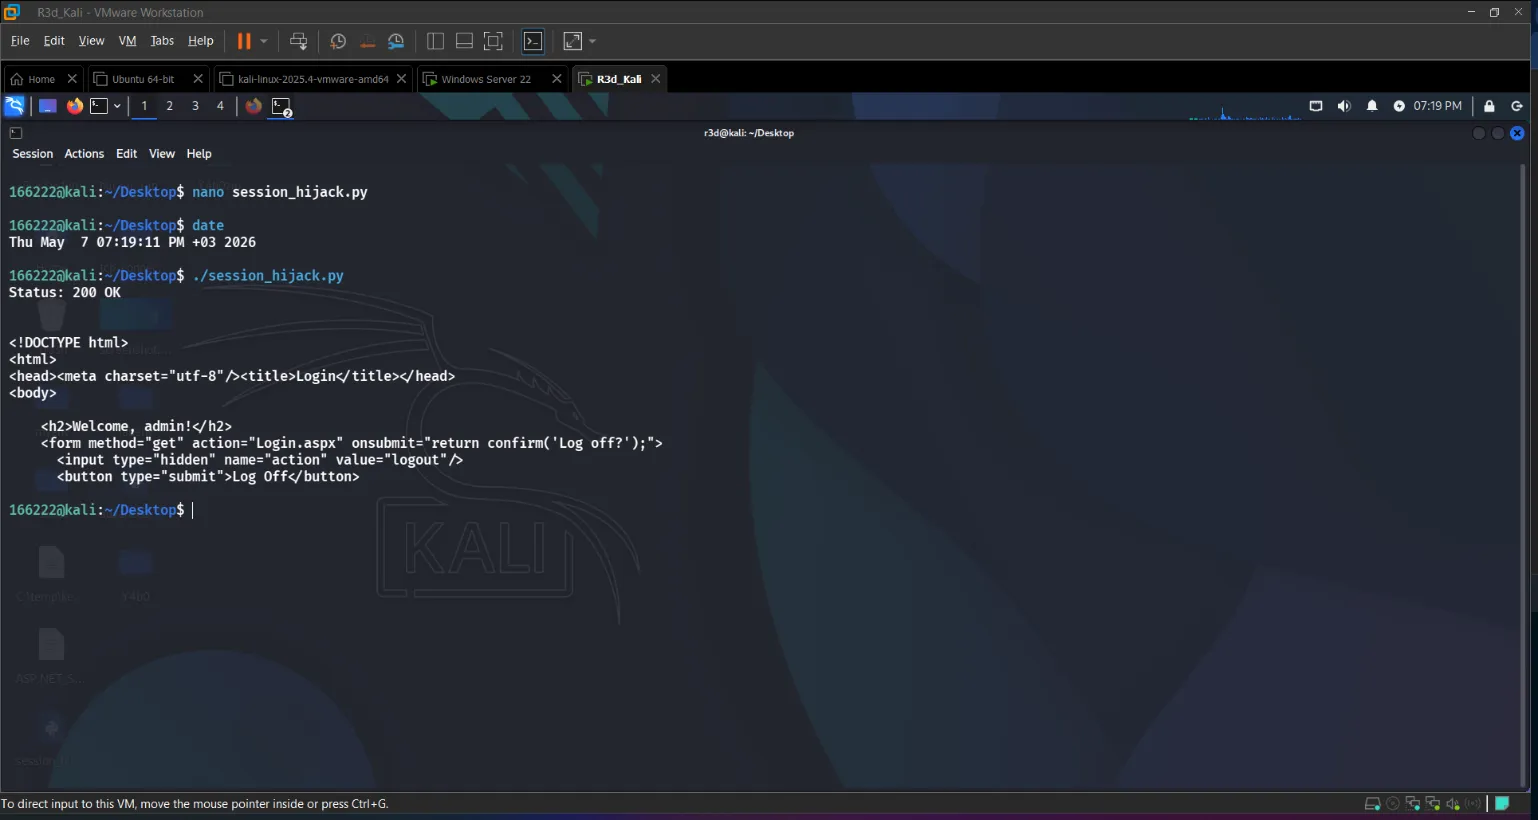Viewport: 1538px width, 820px height.
Task: Launch terminal emulator from Kali panel
Action: (x=99, y=106)
